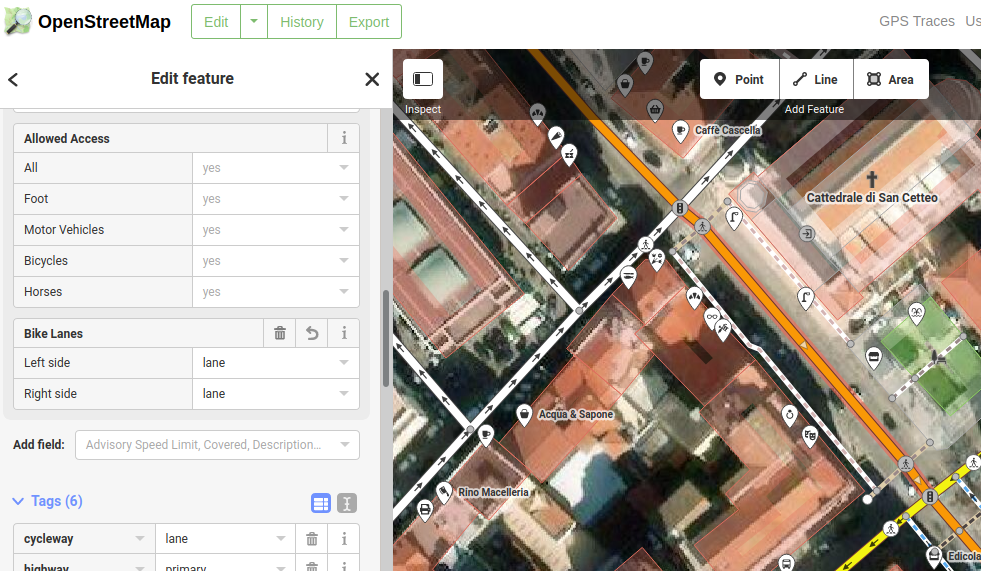This screenshot has width=981, height=571.
Task: Show info for Bike Lanes field
Action: (343, 333)
